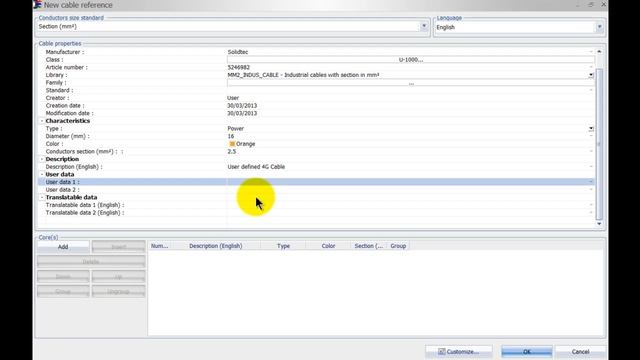Select the Translatable data 1 (English) row
Viewport: 640px width, 360px height.
[x=316, y=205]
